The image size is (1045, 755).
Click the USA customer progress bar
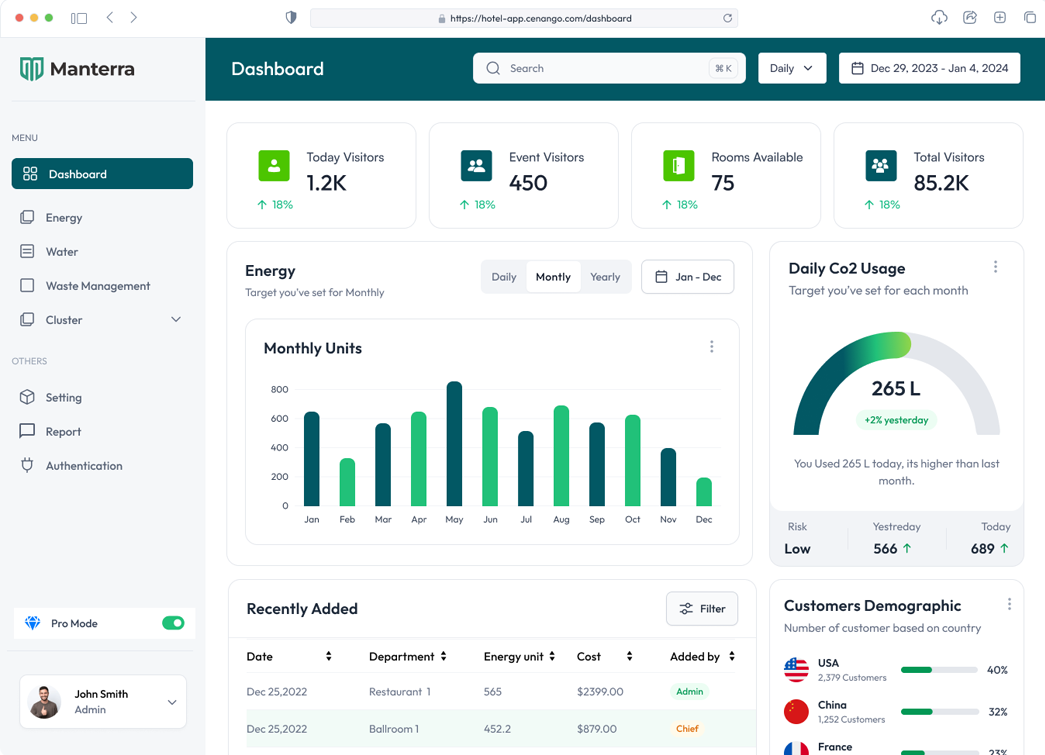coord(938,671)
